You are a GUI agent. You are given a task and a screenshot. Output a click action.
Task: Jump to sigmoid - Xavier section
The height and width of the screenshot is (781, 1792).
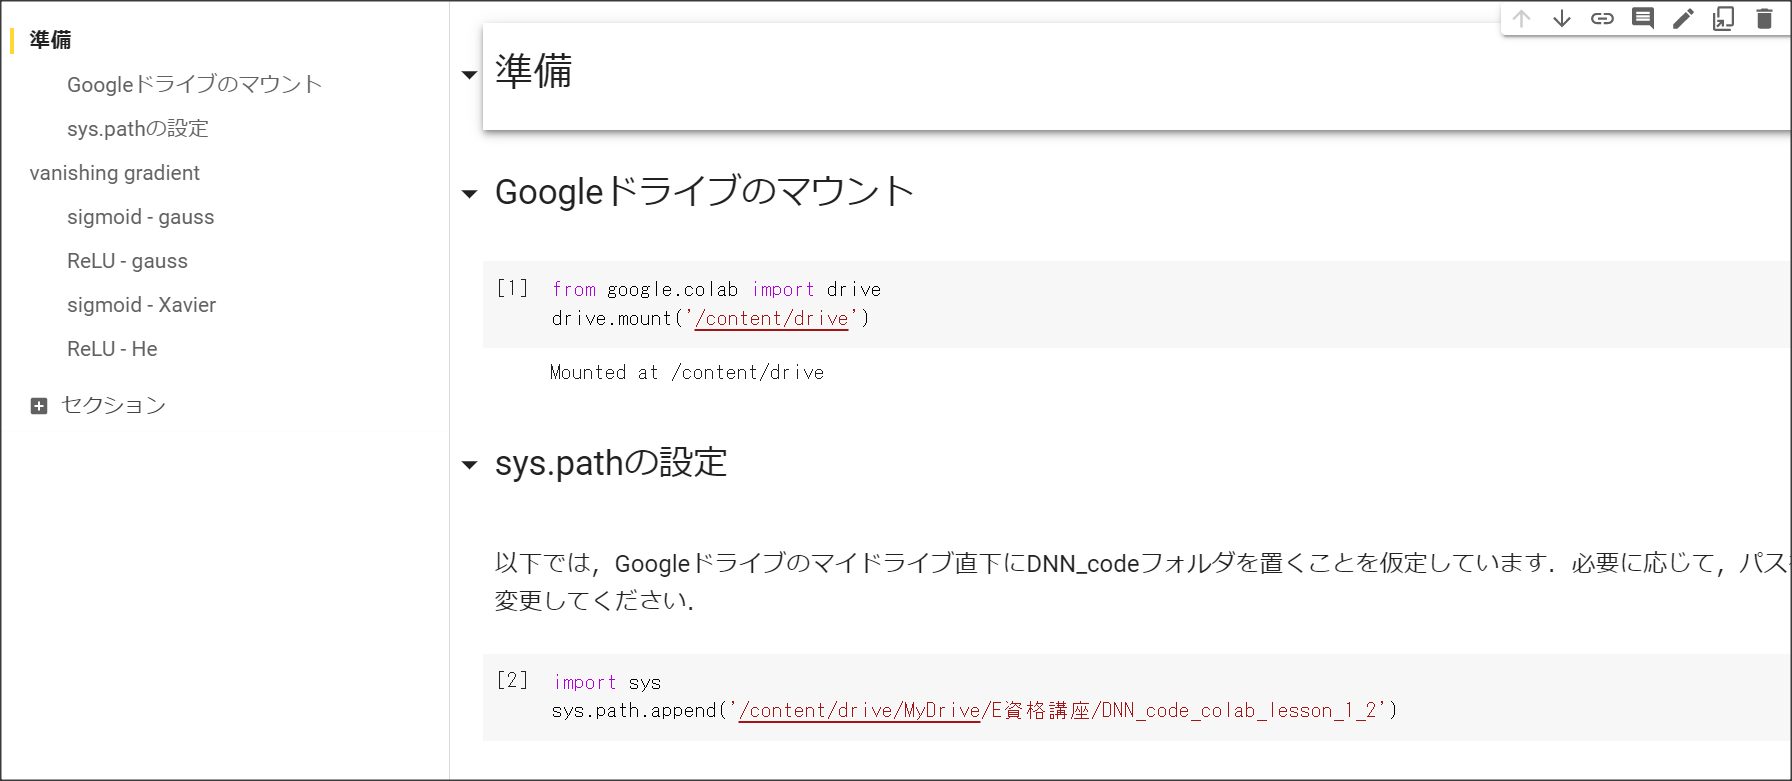(x=141, y=305)
